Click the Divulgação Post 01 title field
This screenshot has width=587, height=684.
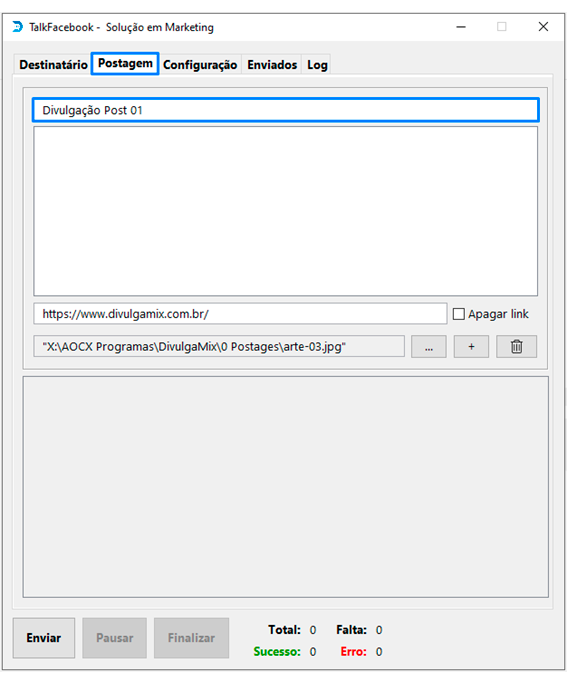point(286,110)
